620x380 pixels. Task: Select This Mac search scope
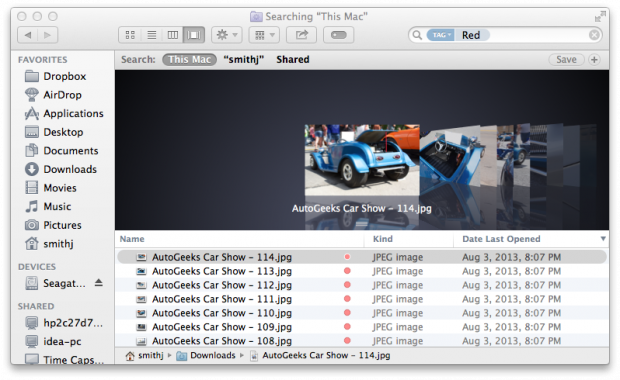click(x=189, y=60)
